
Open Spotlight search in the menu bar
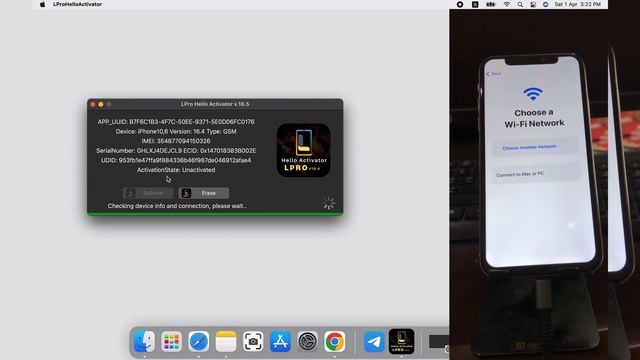point(520,4)
